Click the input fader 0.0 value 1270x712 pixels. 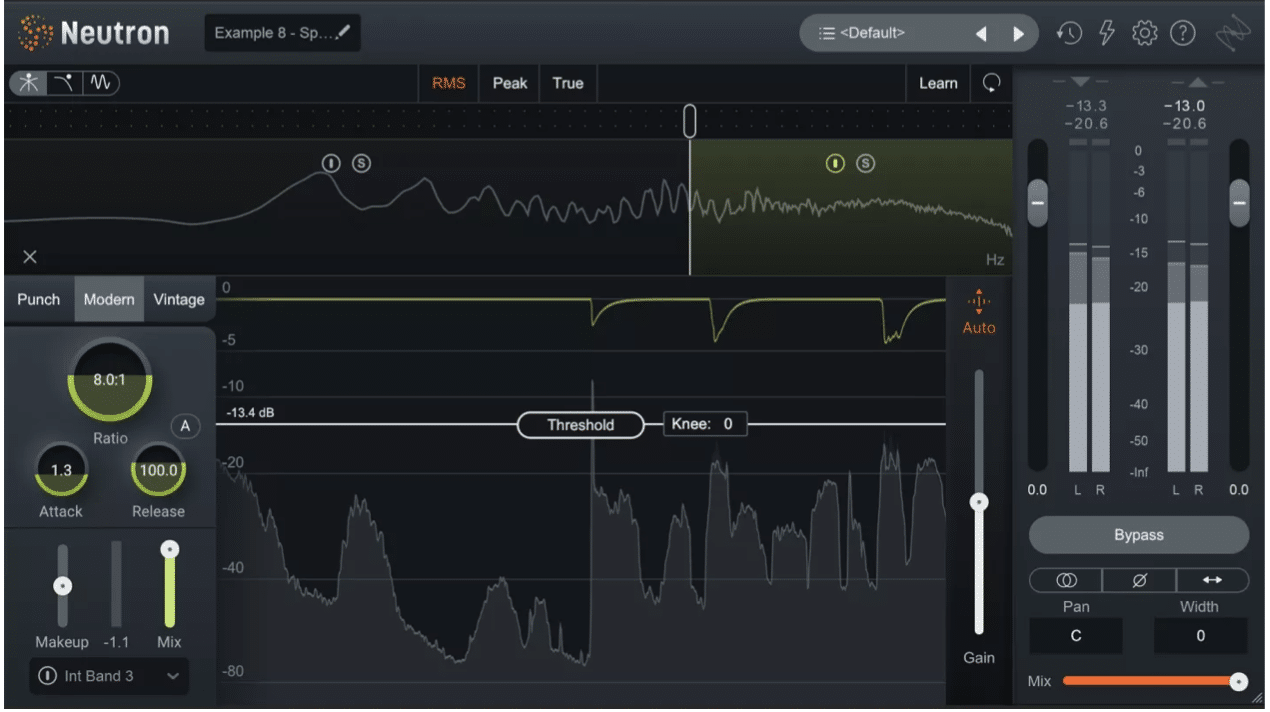pyautogui.click(x=1038, y=490)
